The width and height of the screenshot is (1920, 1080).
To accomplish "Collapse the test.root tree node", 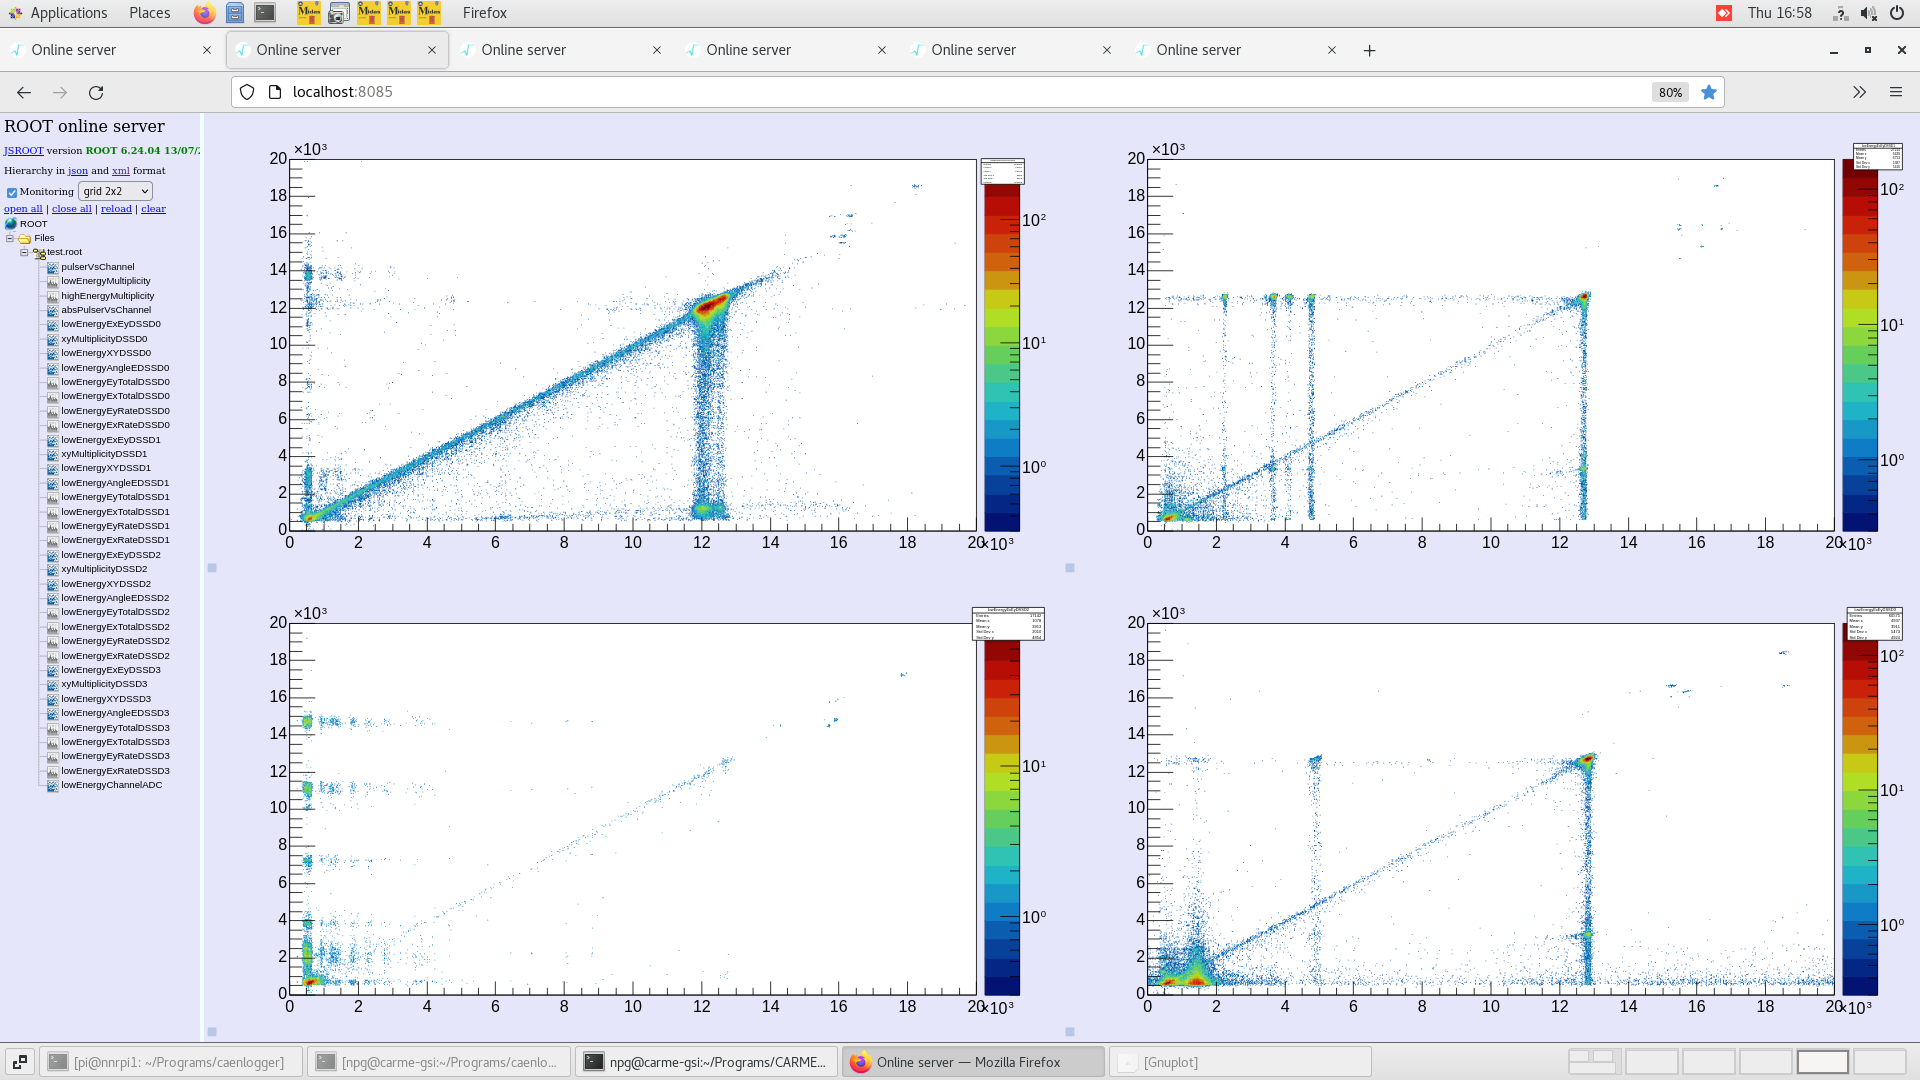I will point(24,252).
